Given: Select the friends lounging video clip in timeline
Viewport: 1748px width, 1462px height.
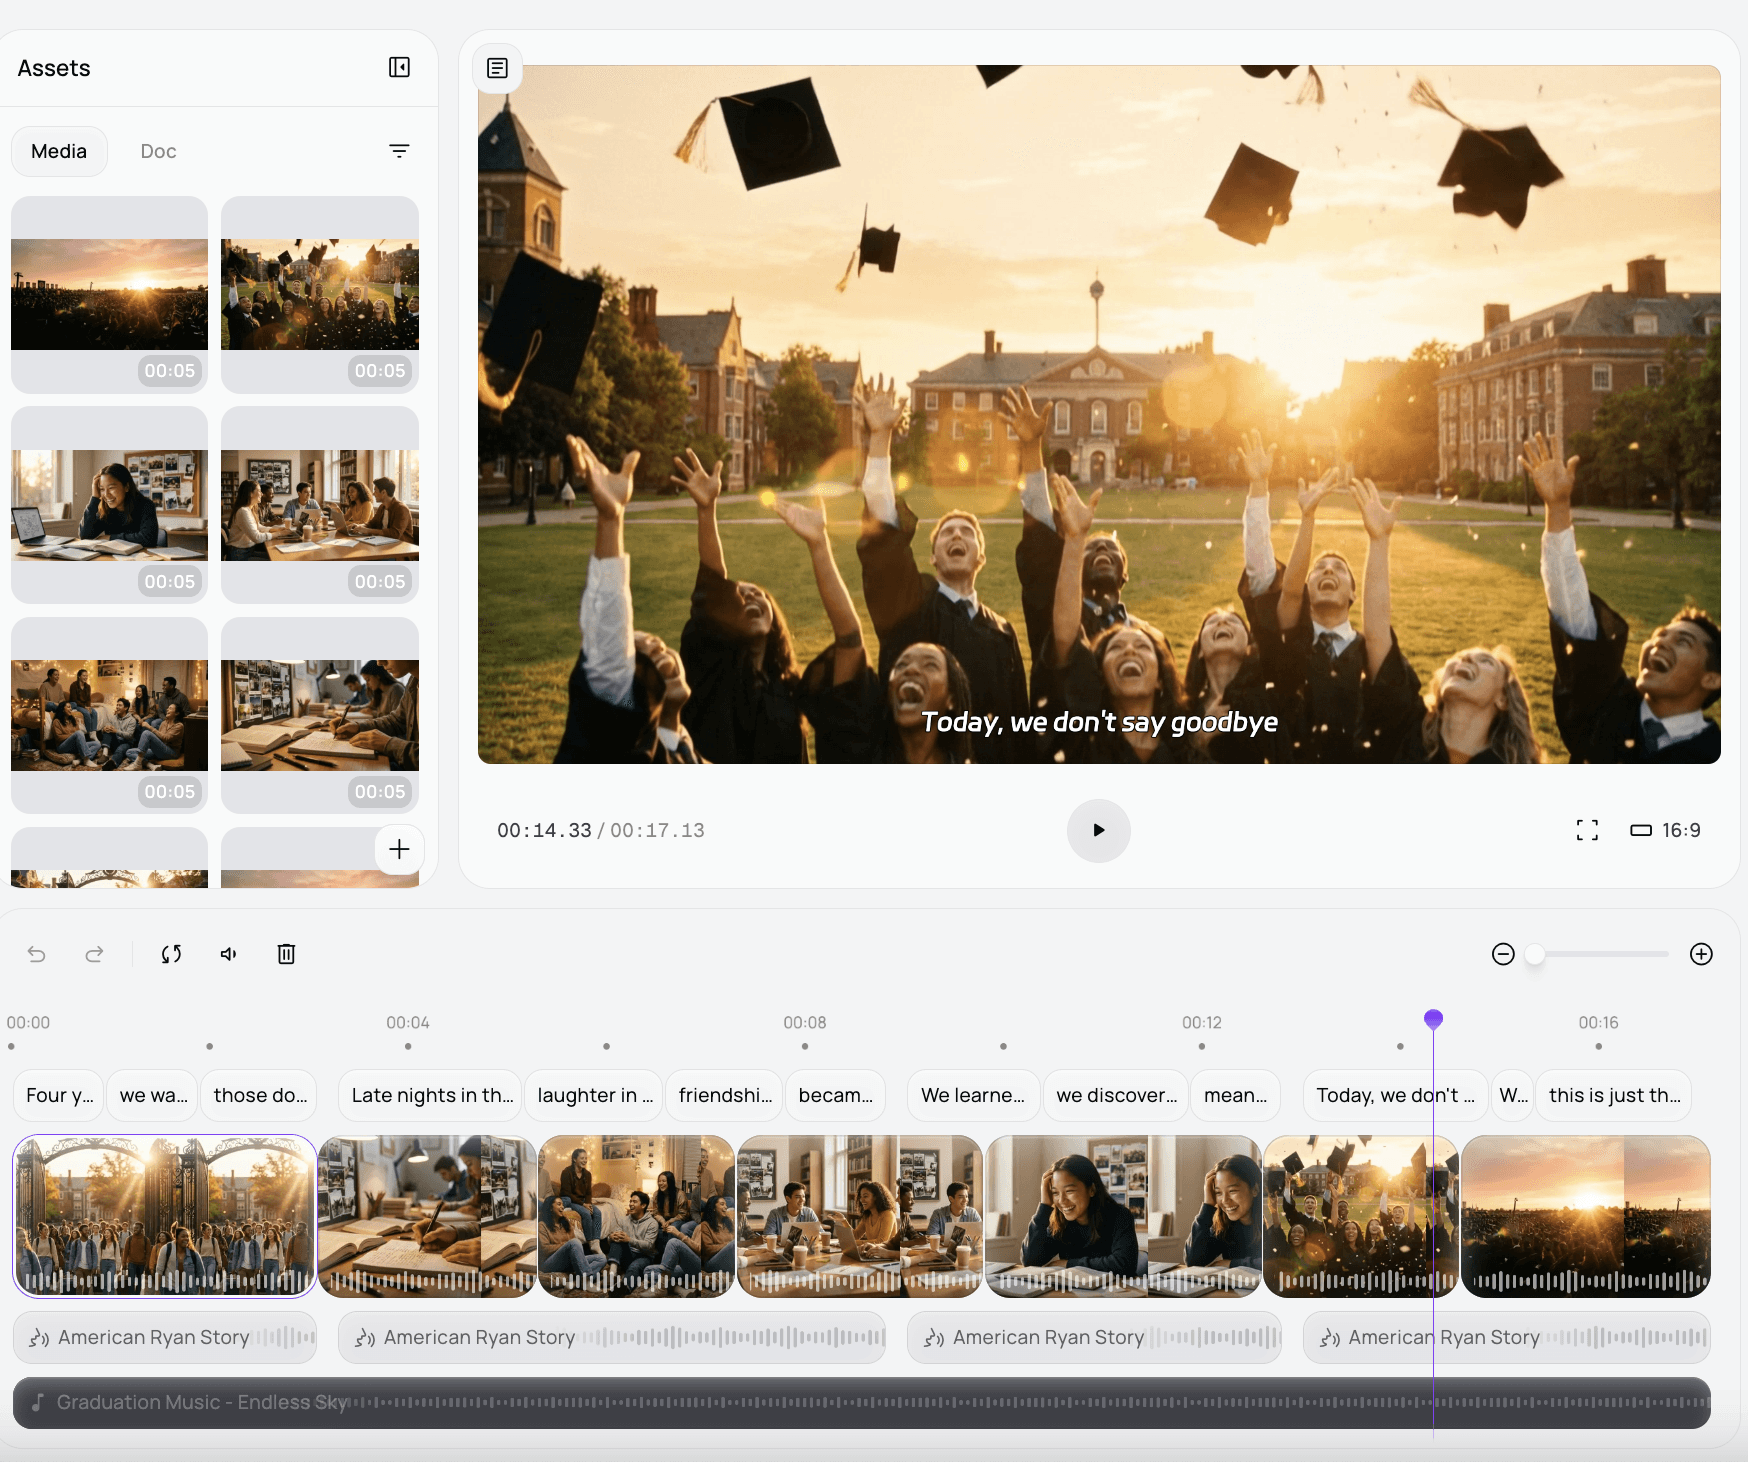Looking at the screenshot, I should (x=637, y=1216).
